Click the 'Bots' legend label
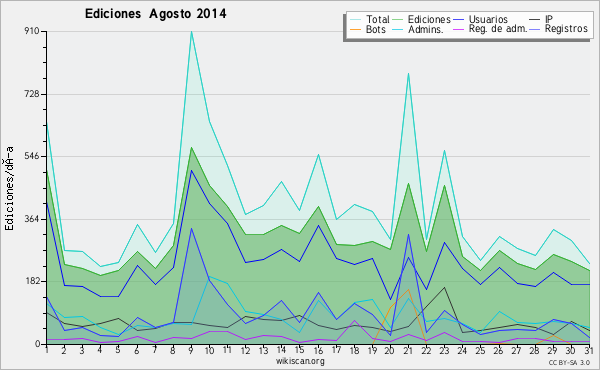The image size is (600, 370). pyautogui.click(x=376, y=29)
